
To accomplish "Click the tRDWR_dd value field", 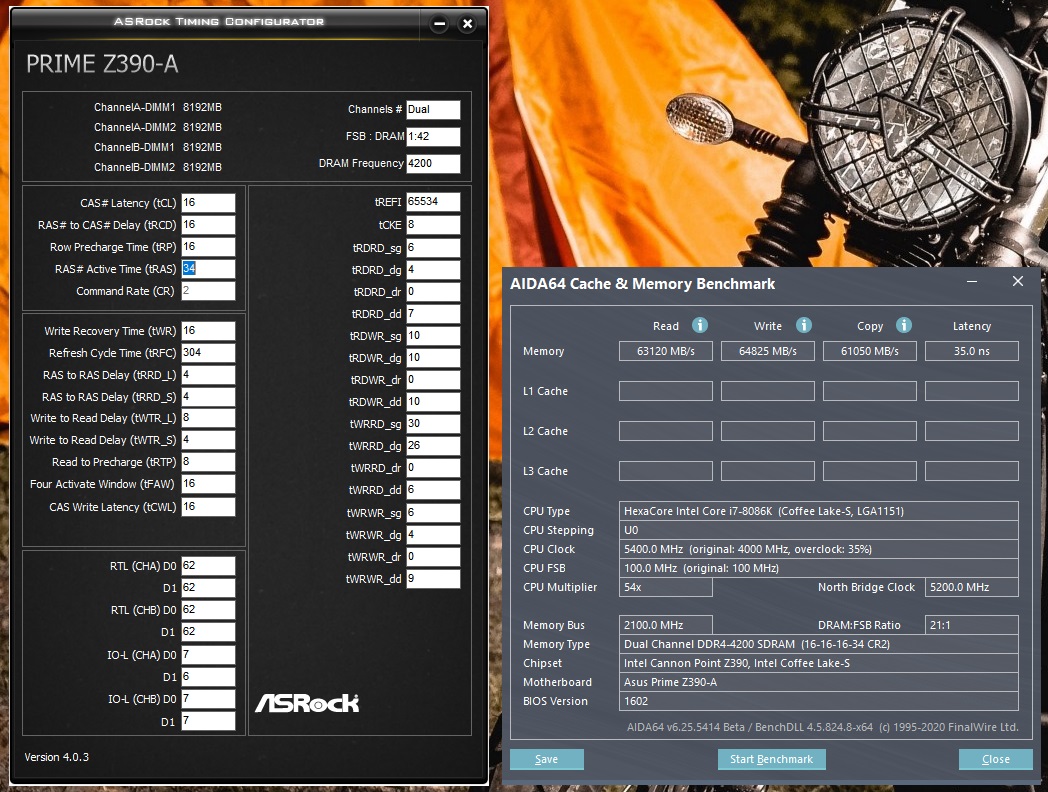I will pyautogui.click(x=433, y=402).
